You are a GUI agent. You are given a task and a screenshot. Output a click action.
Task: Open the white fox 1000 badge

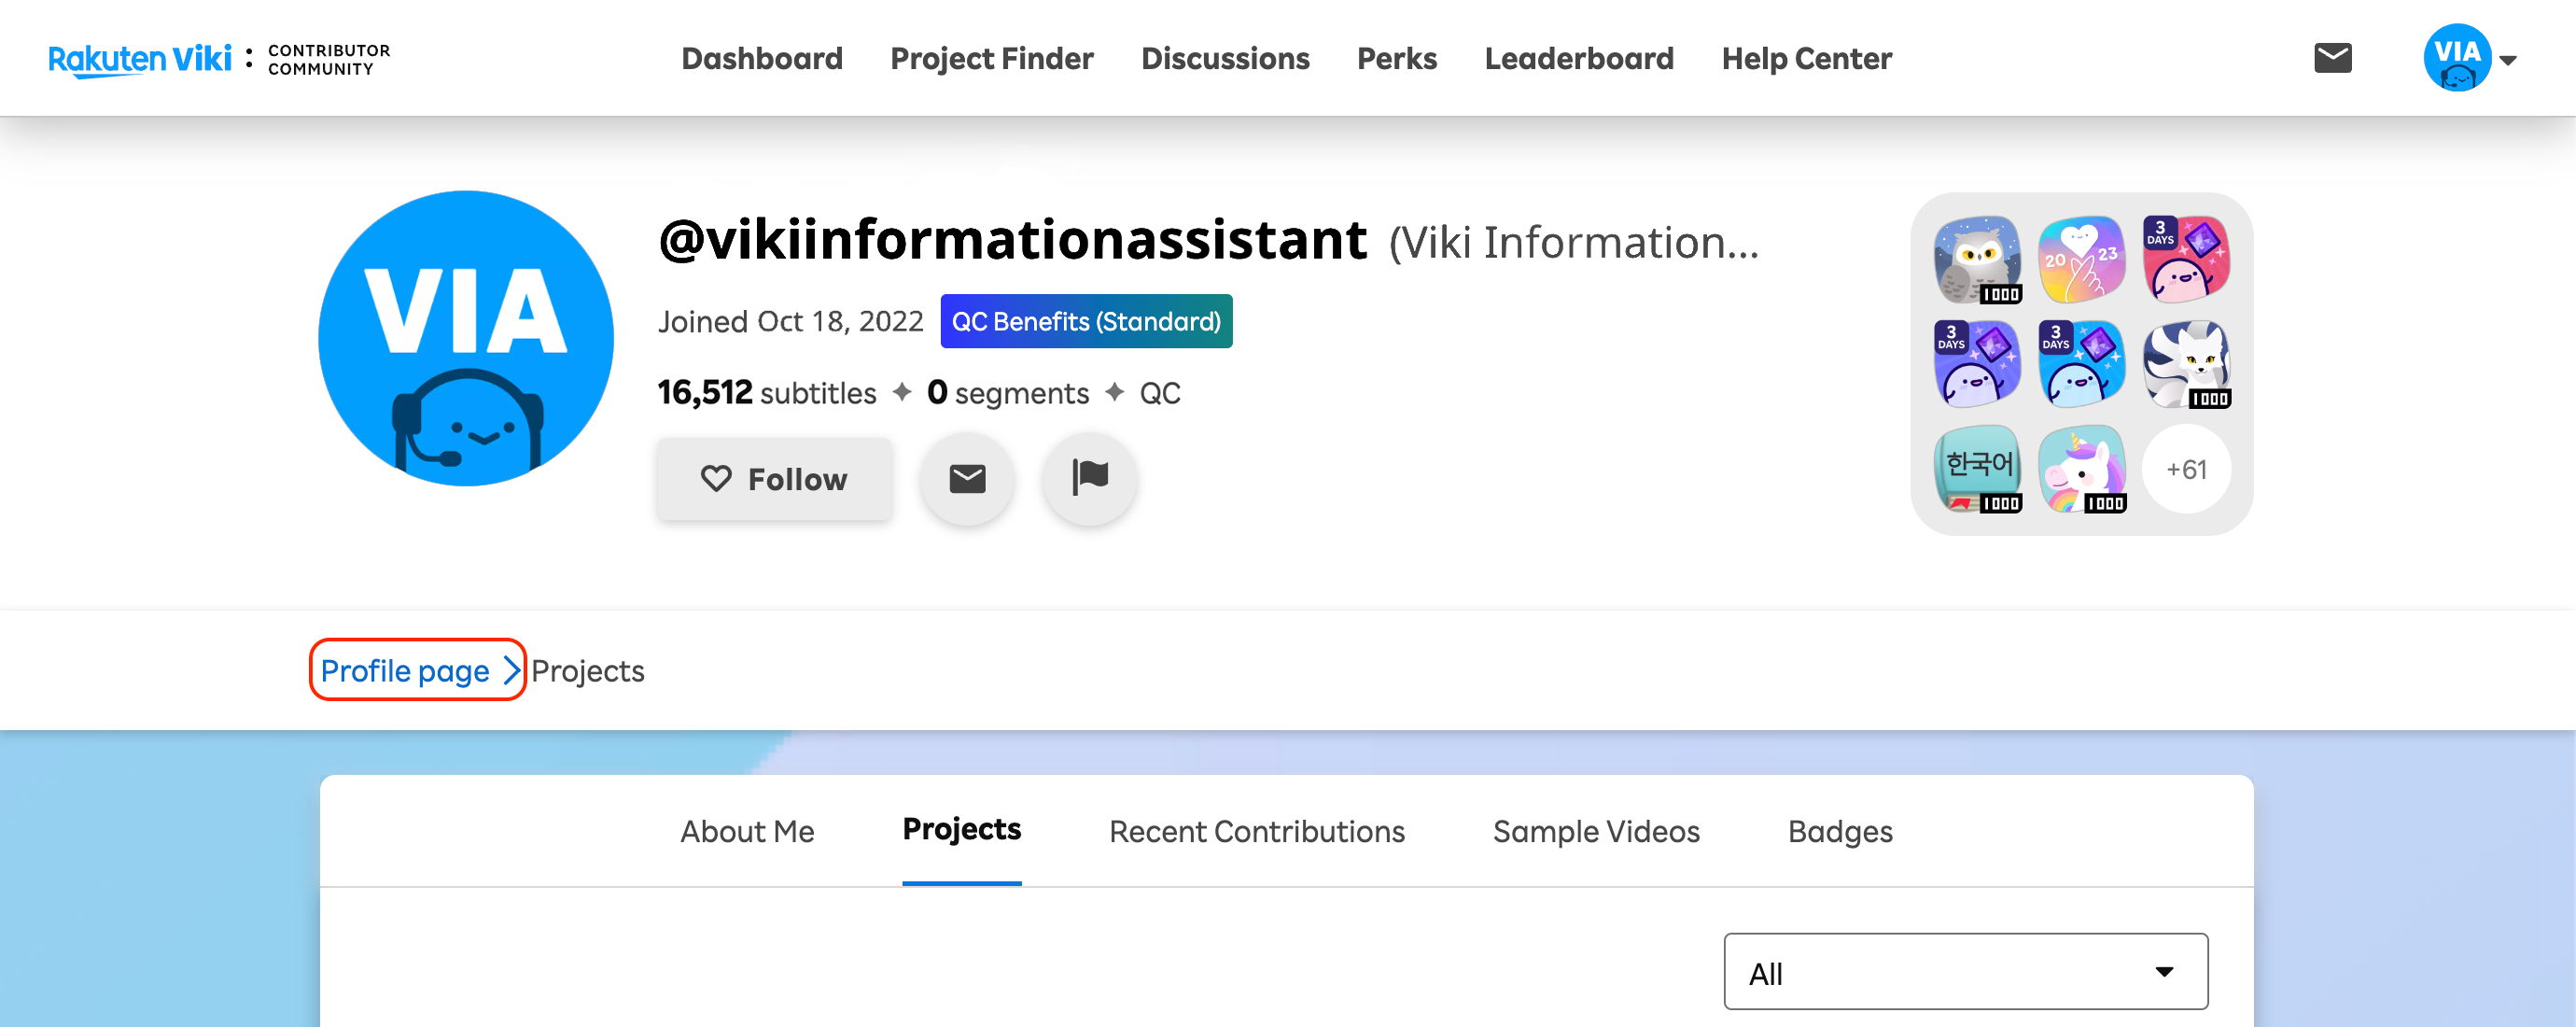2186,364
